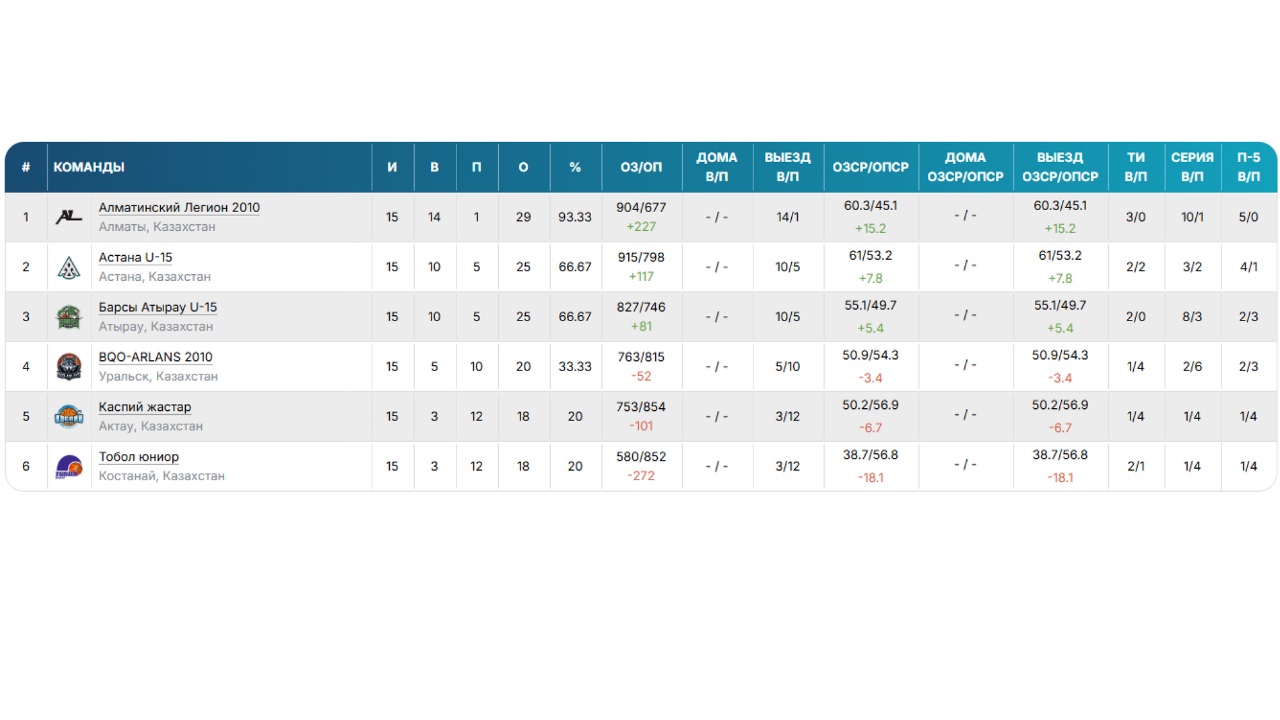The image size is (1280, 720).
Task: Sort table by КОМАНДЫ column header
Action: point(89,167)
